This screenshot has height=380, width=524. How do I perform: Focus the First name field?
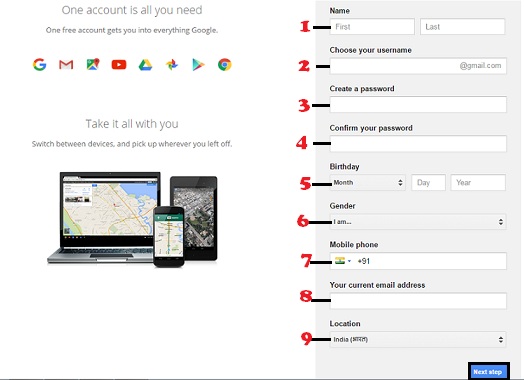point(372,27)
